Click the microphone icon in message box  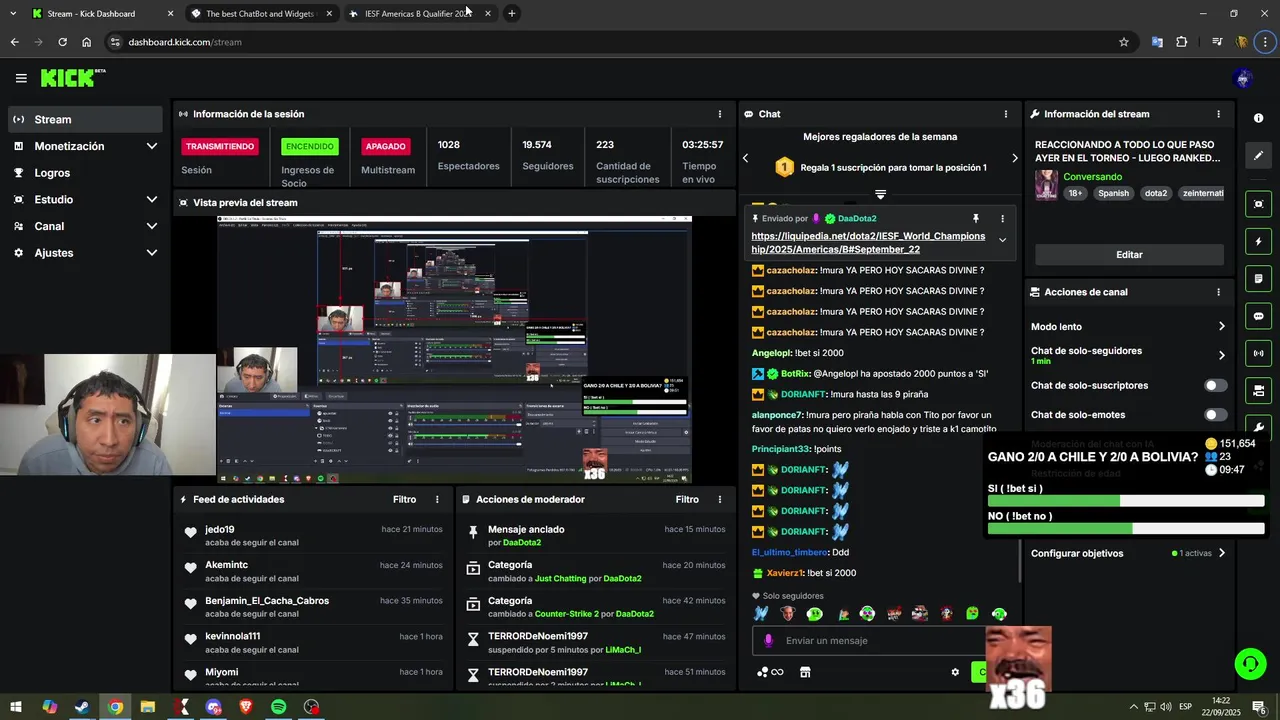pyautogui.click(x=768, y=641)
